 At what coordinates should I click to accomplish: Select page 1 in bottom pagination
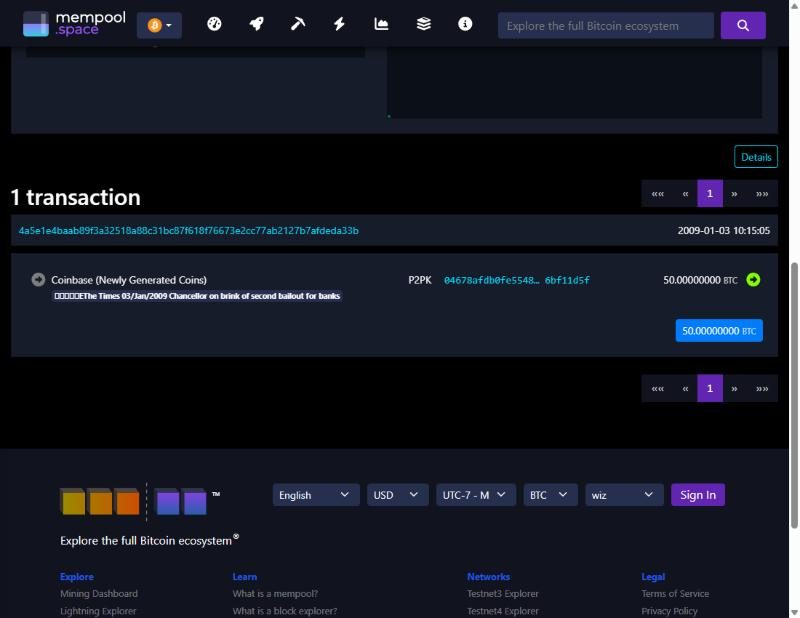[x=710, y=389]
